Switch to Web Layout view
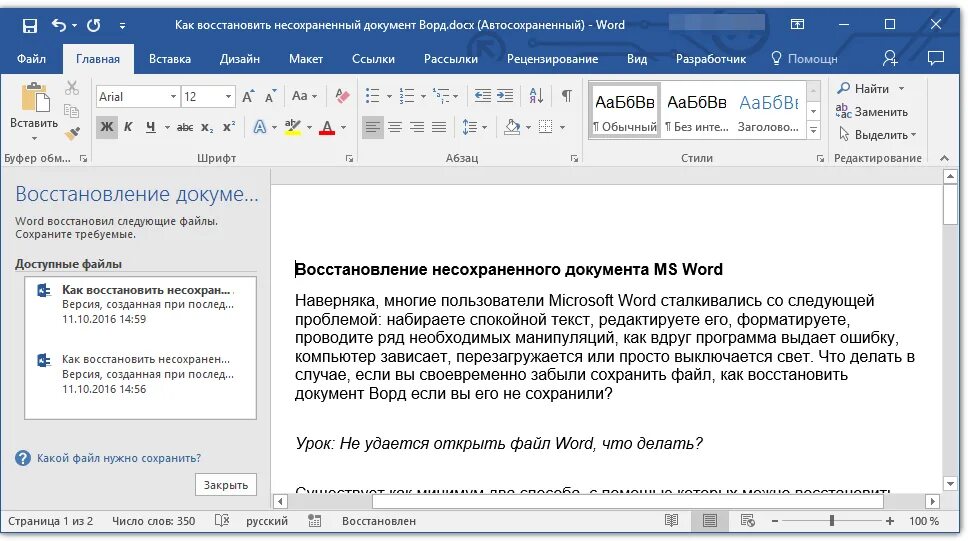 pyautogui.click(x=748, y=521)
